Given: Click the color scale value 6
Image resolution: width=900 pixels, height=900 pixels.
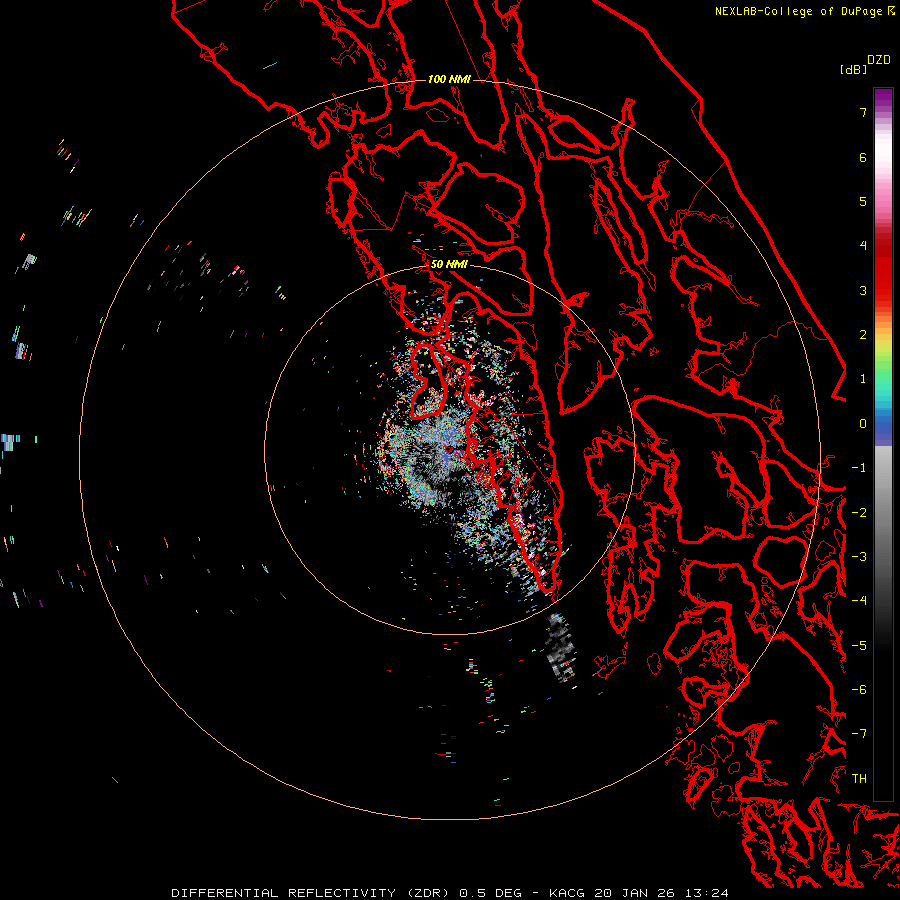Looking at the screenshot, I should click(x=863, y=157).
